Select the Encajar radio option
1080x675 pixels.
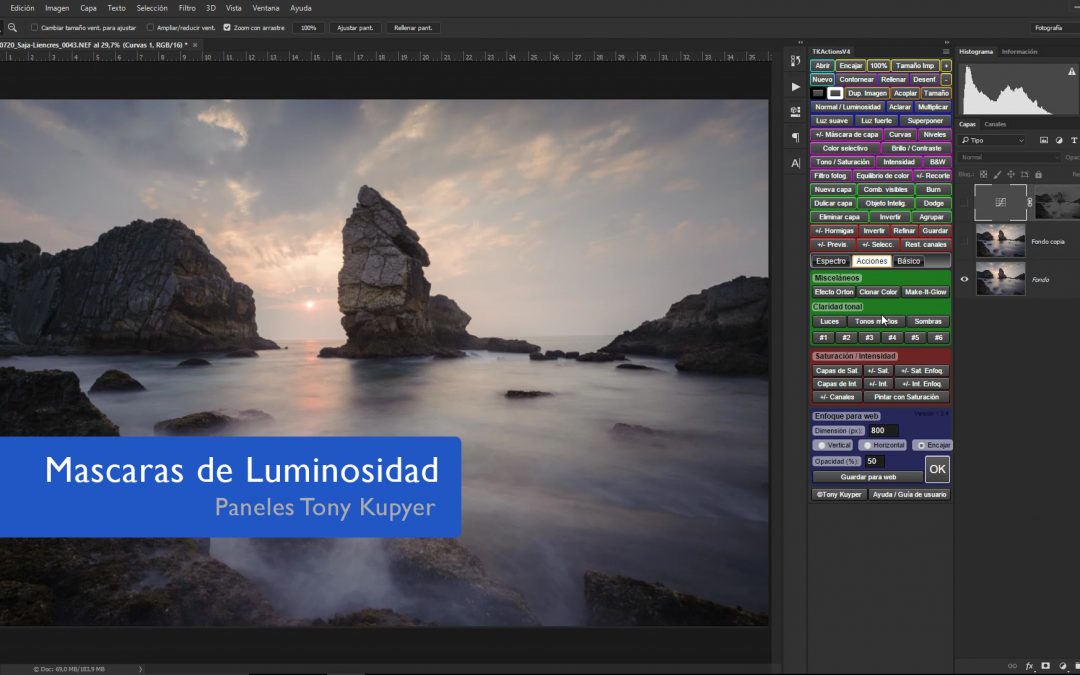pos(921,446)
